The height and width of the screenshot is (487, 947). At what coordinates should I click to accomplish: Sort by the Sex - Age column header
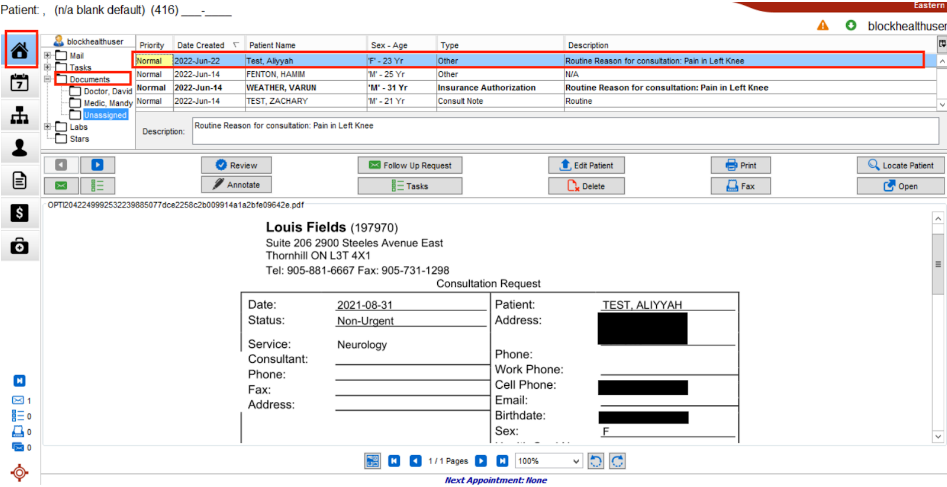[401, 45]
